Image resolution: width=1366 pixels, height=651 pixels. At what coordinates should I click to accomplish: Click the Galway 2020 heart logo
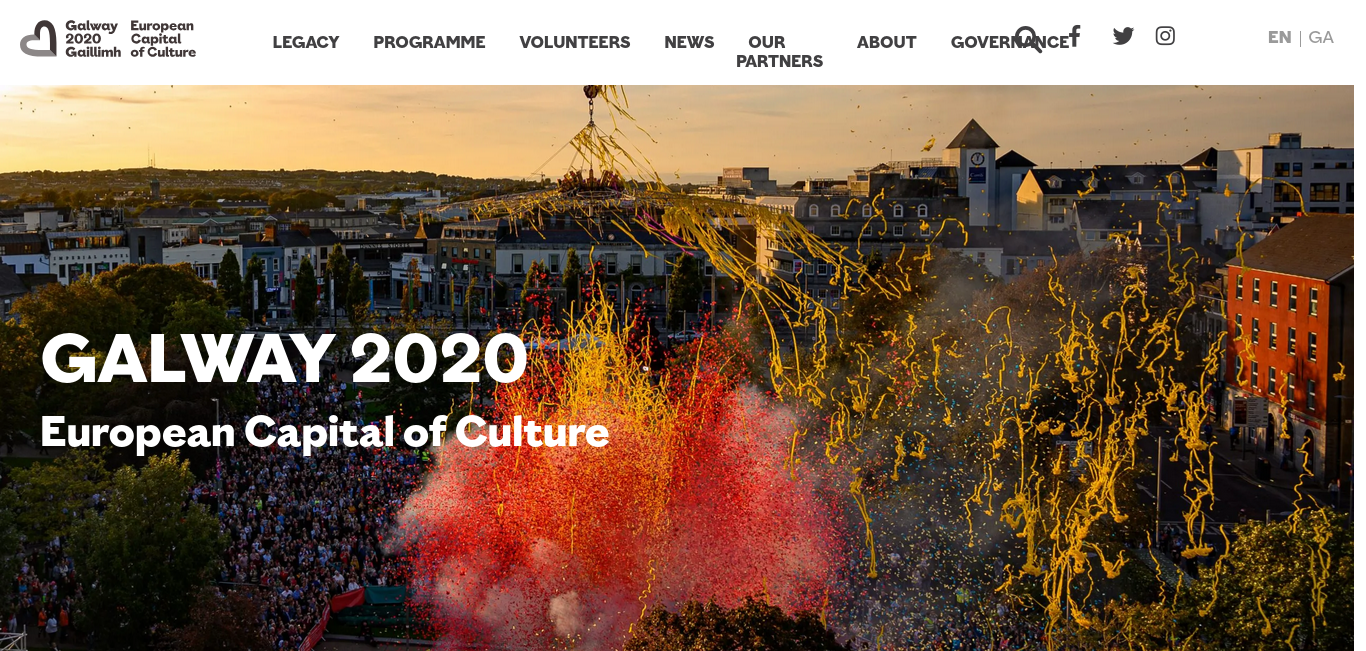click(39, 38)
